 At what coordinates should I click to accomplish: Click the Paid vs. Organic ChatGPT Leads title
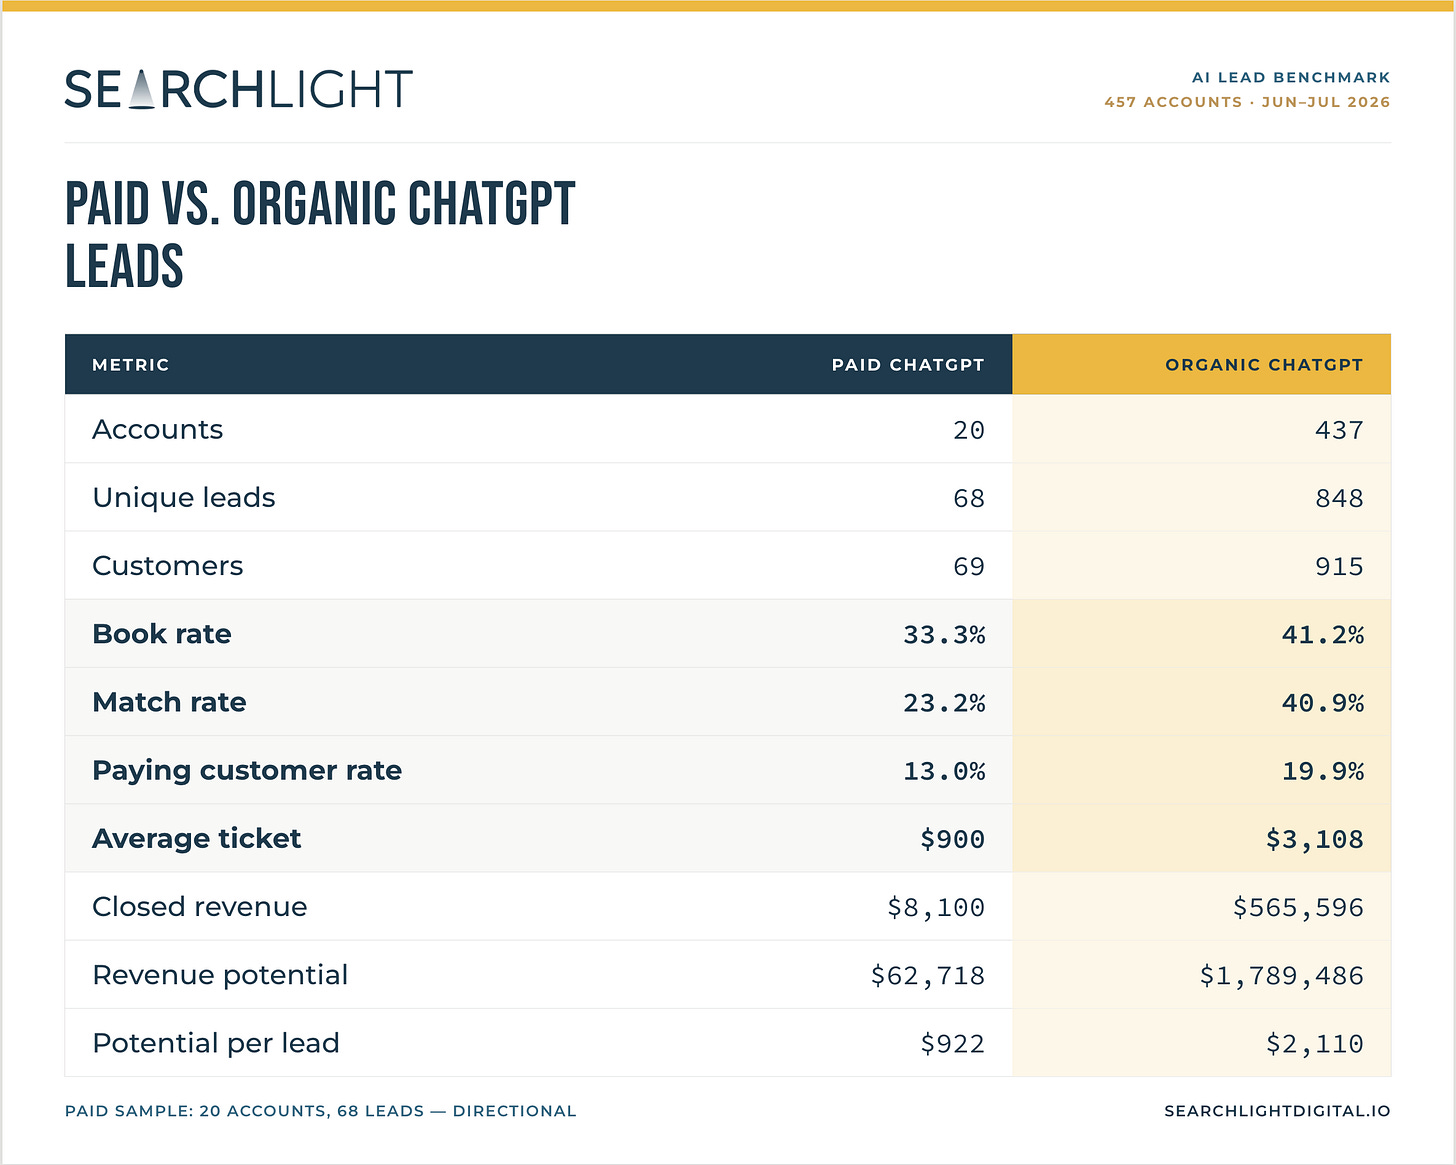pyautogui.click(x=320, y=235)
